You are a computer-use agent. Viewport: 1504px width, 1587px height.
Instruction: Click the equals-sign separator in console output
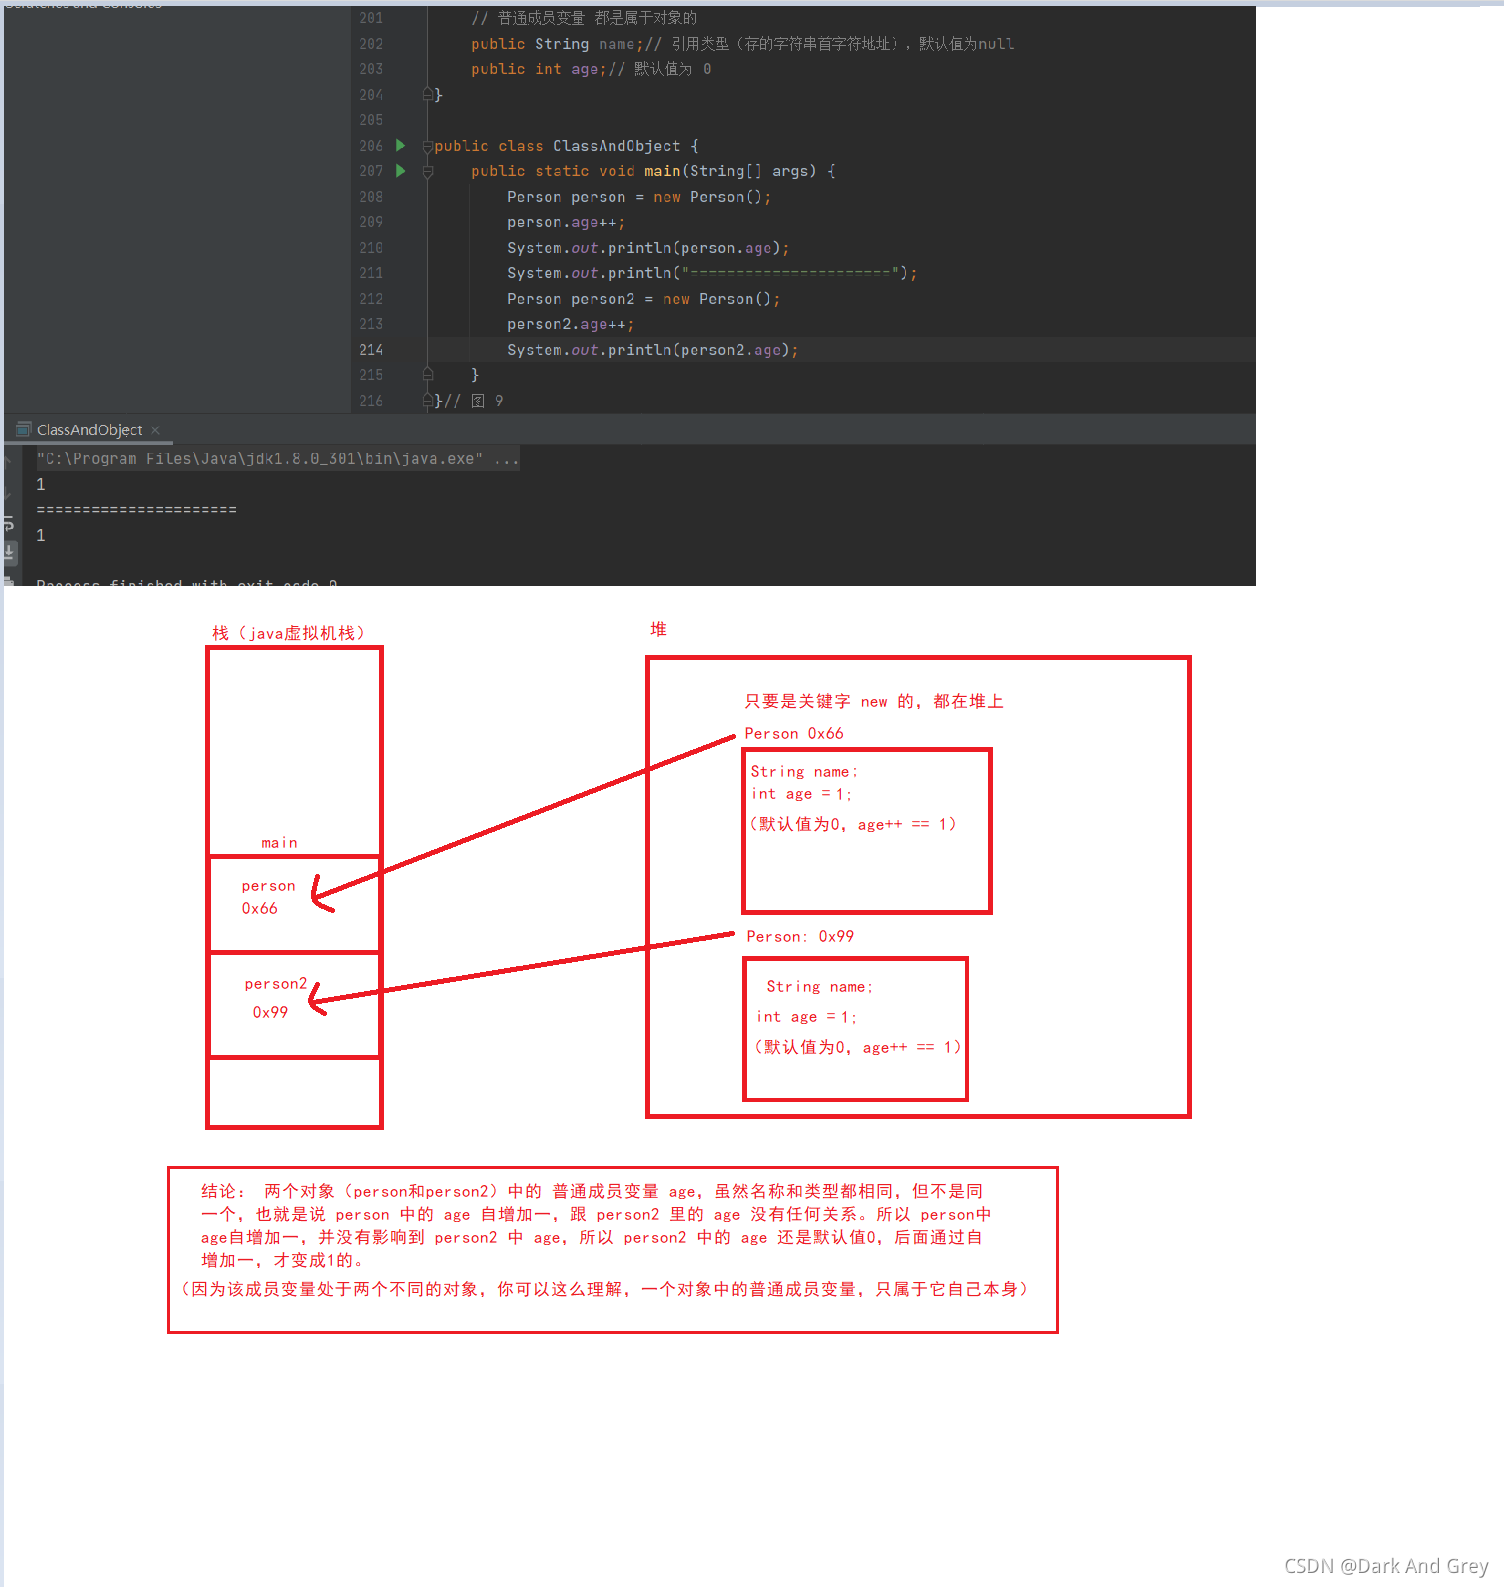click(x=136, y=510)
